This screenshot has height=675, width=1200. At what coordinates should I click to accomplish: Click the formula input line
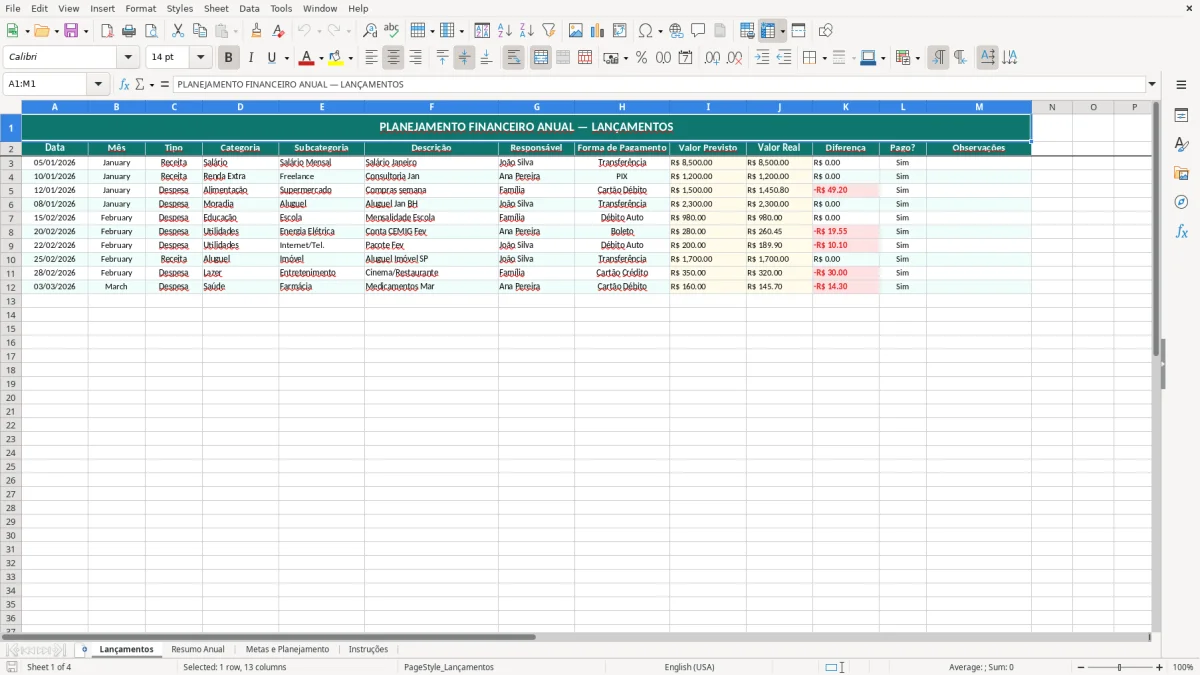658,85
